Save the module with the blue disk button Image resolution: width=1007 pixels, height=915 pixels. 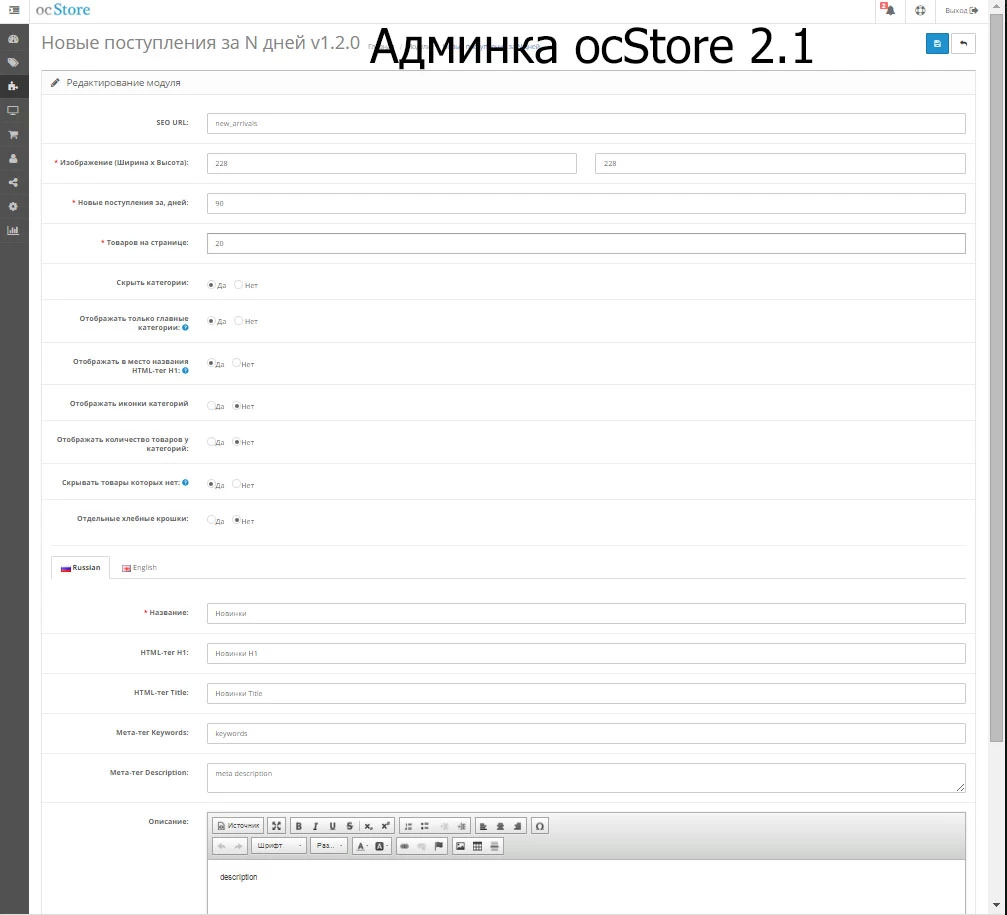pyautogui.click(x=937, y=44)
